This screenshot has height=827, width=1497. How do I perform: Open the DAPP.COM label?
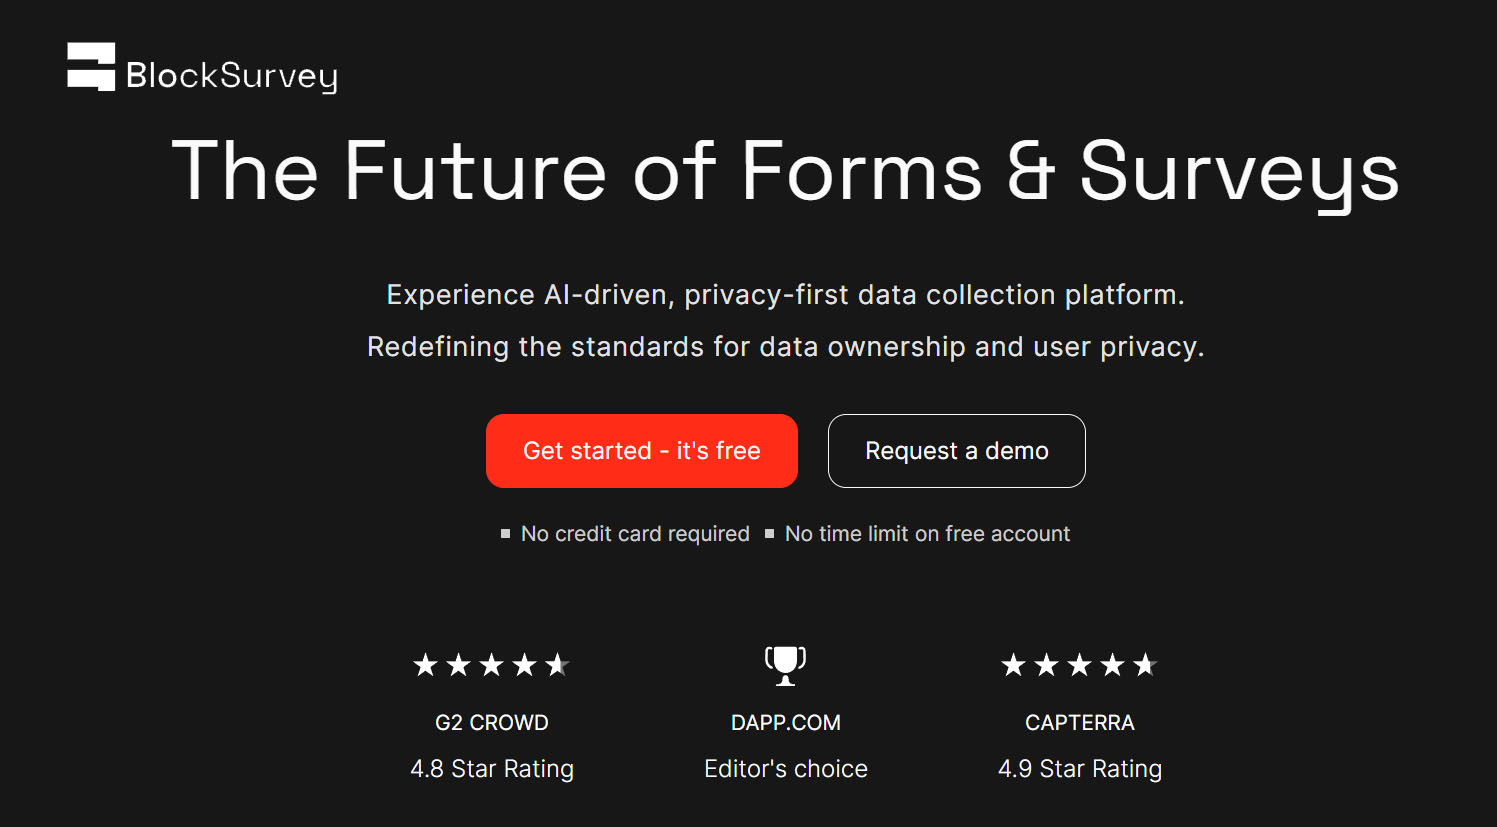(786, 722)
